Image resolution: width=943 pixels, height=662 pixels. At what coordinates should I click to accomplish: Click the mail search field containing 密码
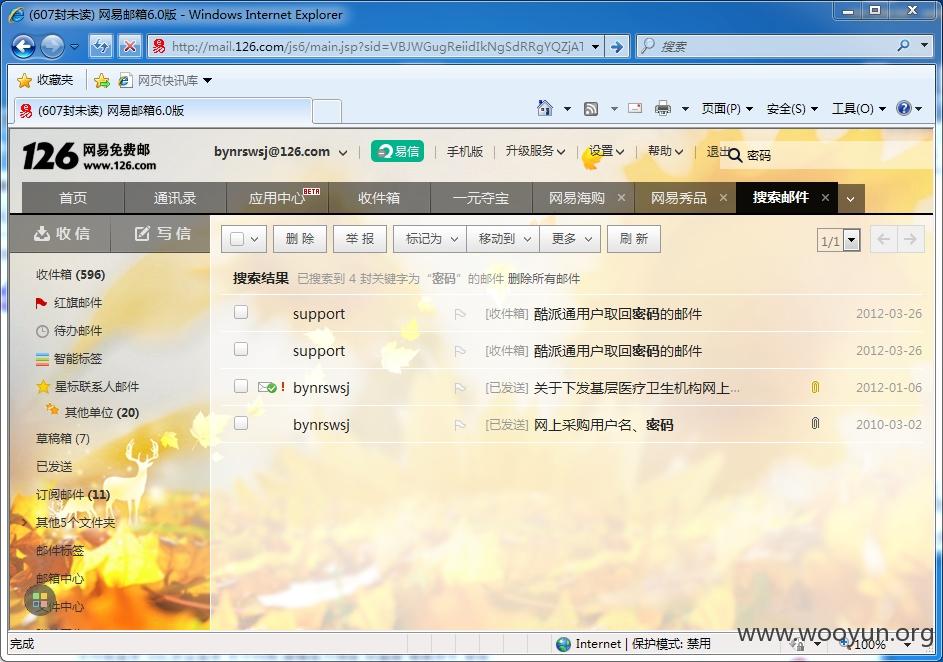(x=836, y=156)
